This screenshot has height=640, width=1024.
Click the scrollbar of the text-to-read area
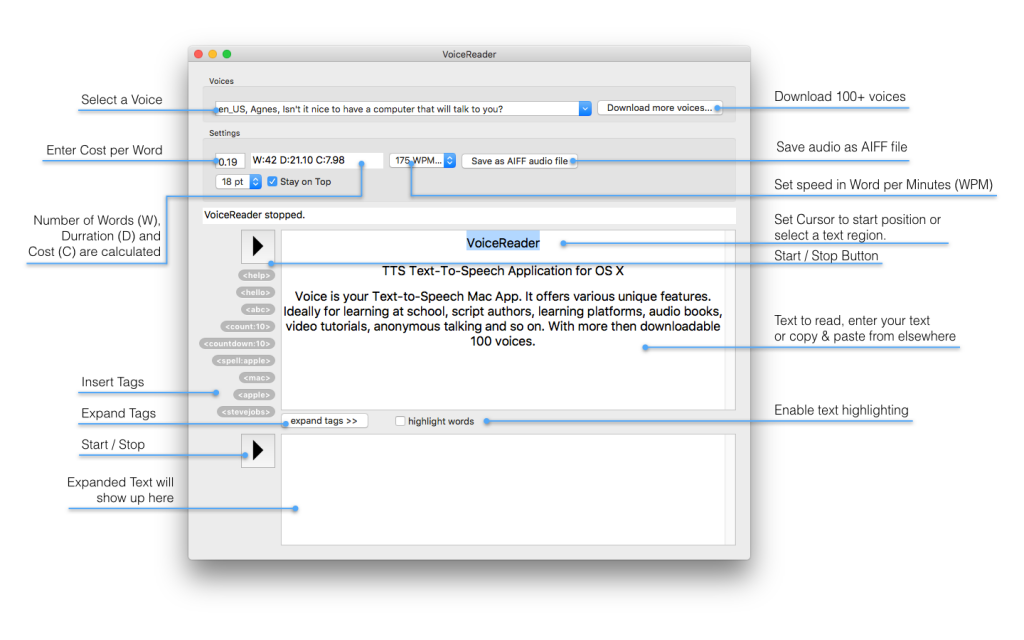730,320
